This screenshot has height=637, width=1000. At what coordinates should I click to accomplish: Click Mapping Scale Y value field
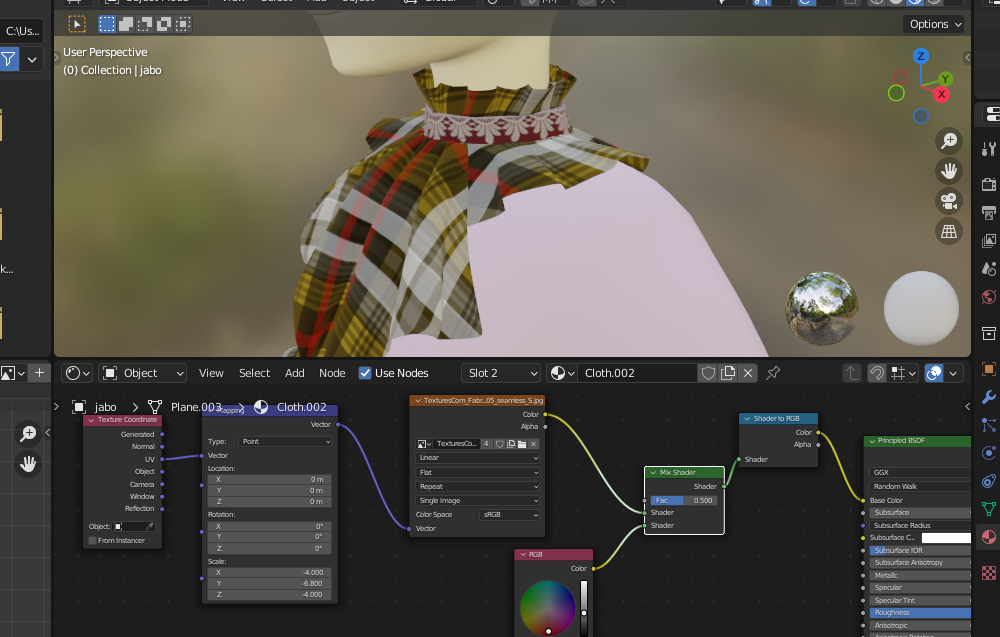tap(268, 583)
